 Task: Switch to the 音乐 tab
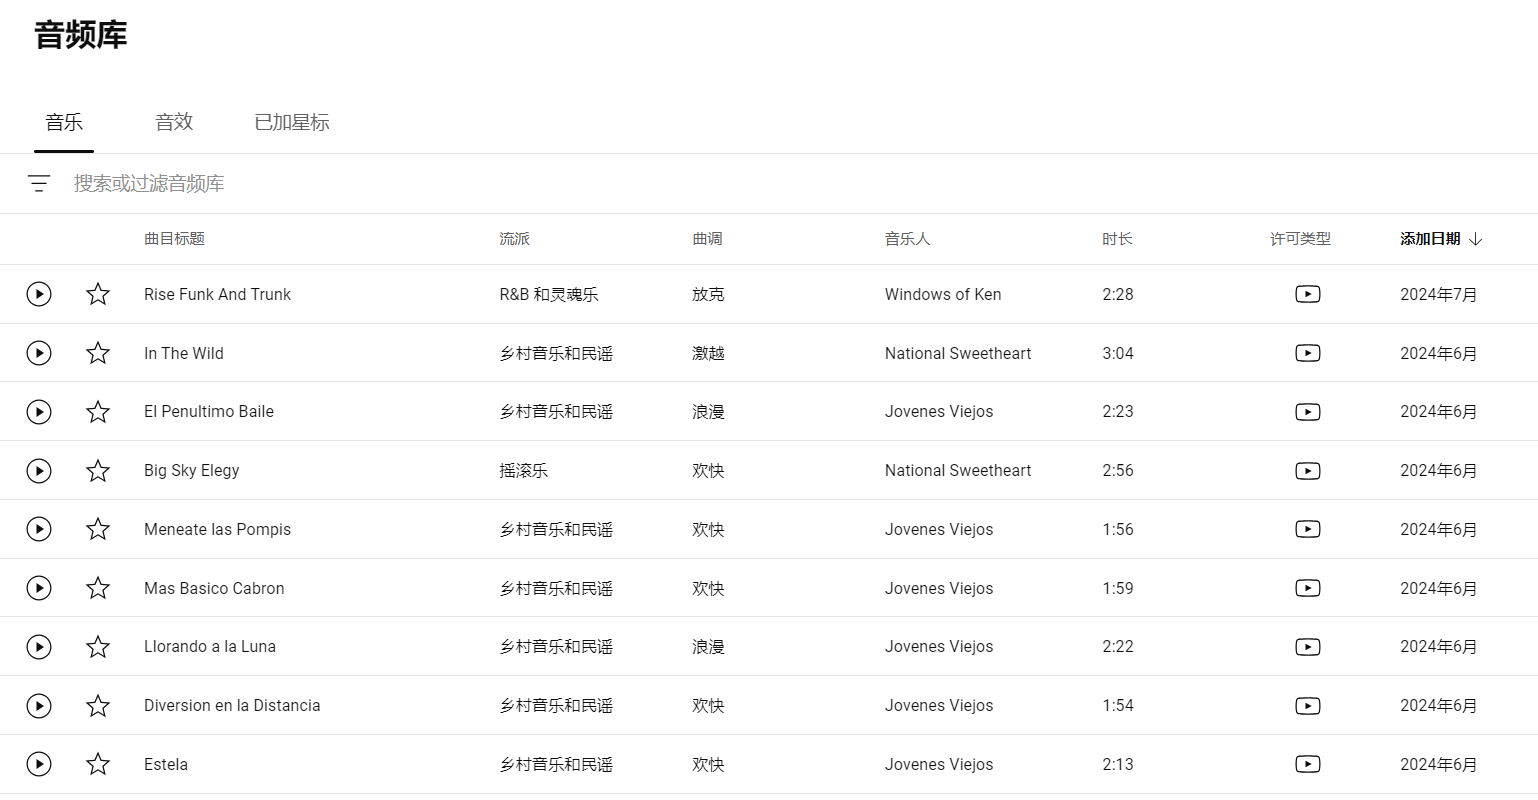click(64, 122)
